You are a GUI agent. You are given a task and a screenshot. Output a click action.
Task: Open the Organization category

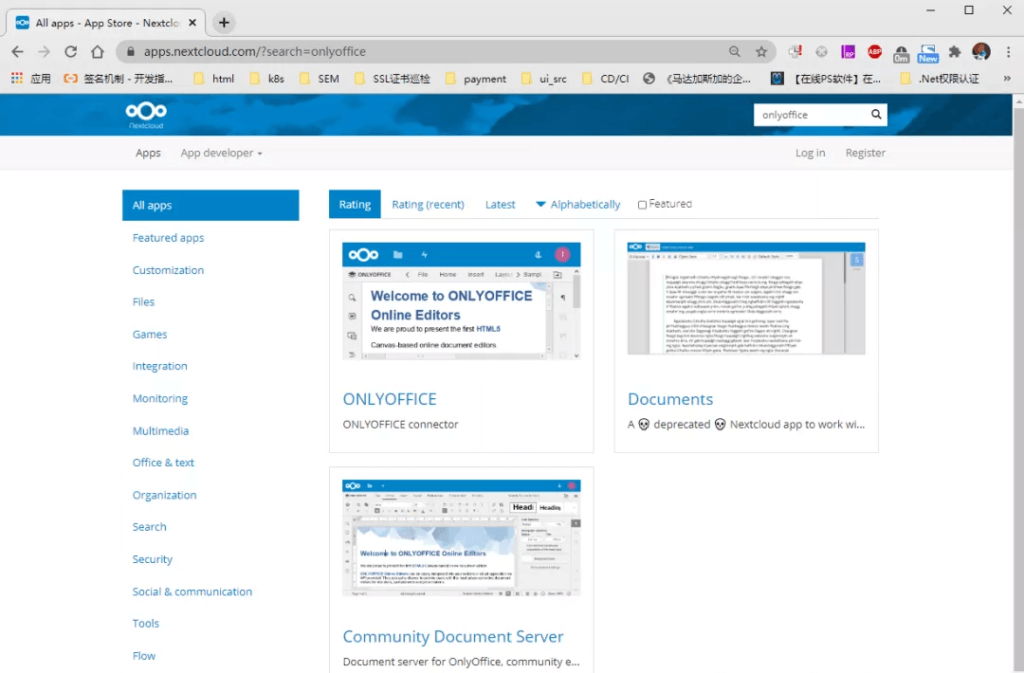pyautogui.click(x=164, y=495)
